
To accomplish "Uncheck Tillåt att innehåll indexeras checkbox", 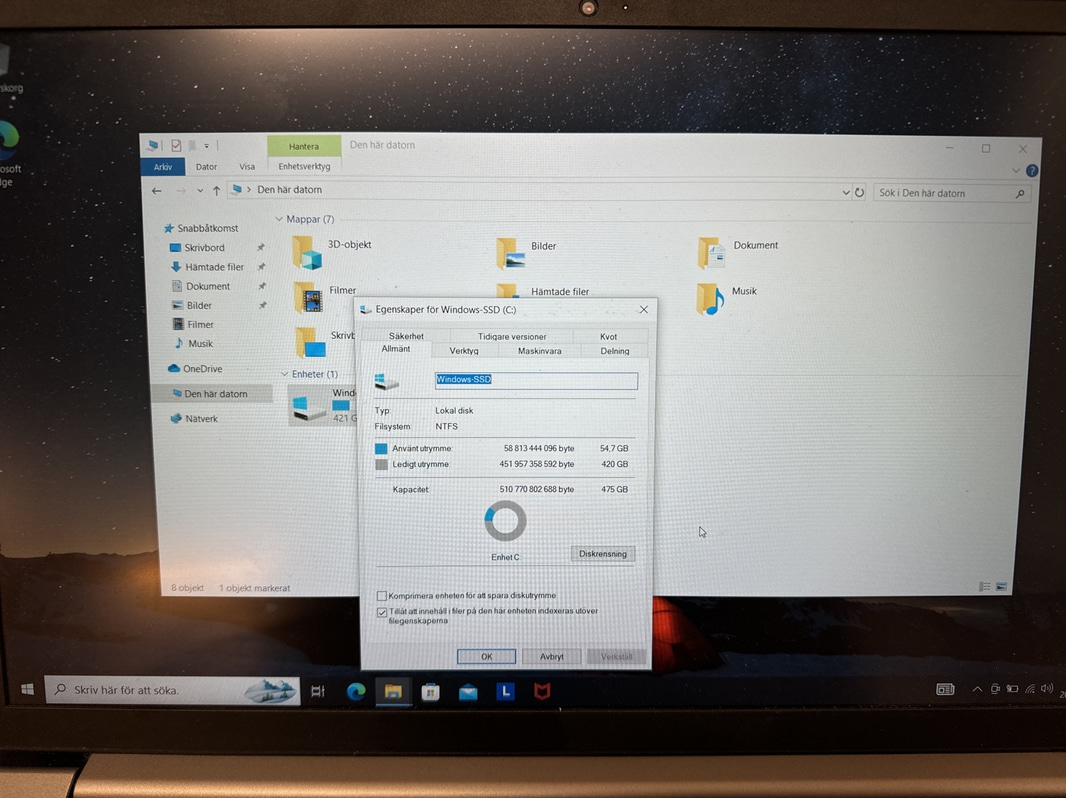I will 382,612.
